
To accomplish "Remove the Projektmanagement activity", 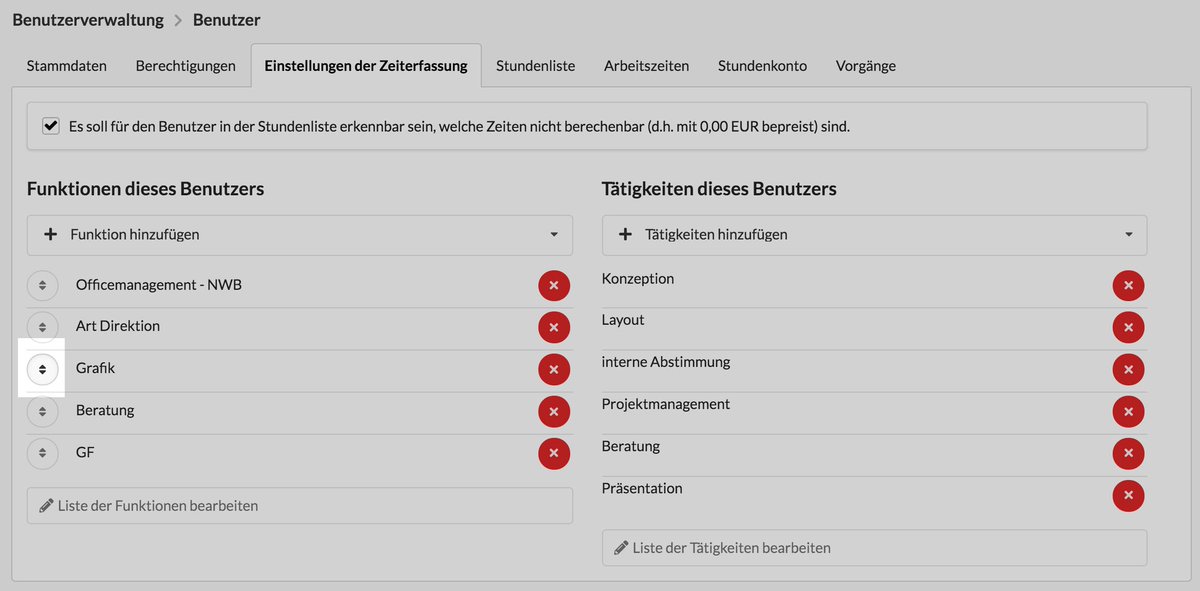I will 1128,412.
